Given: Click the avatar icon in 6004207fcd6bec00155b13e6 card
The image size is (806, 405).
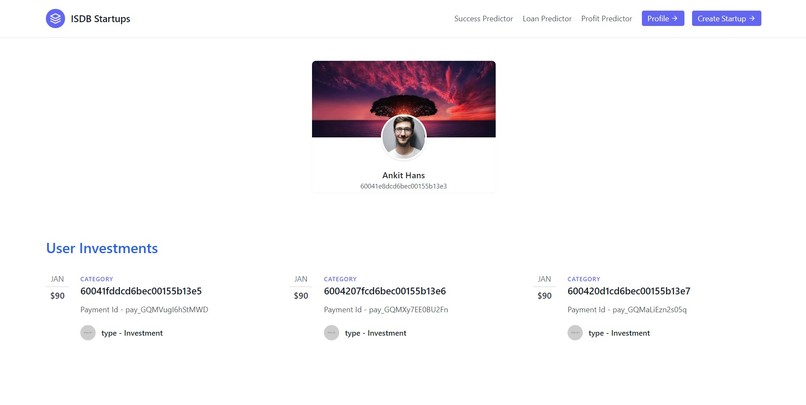Looking at the screenshot, I should pyautogui.click(x=332, y=333).
